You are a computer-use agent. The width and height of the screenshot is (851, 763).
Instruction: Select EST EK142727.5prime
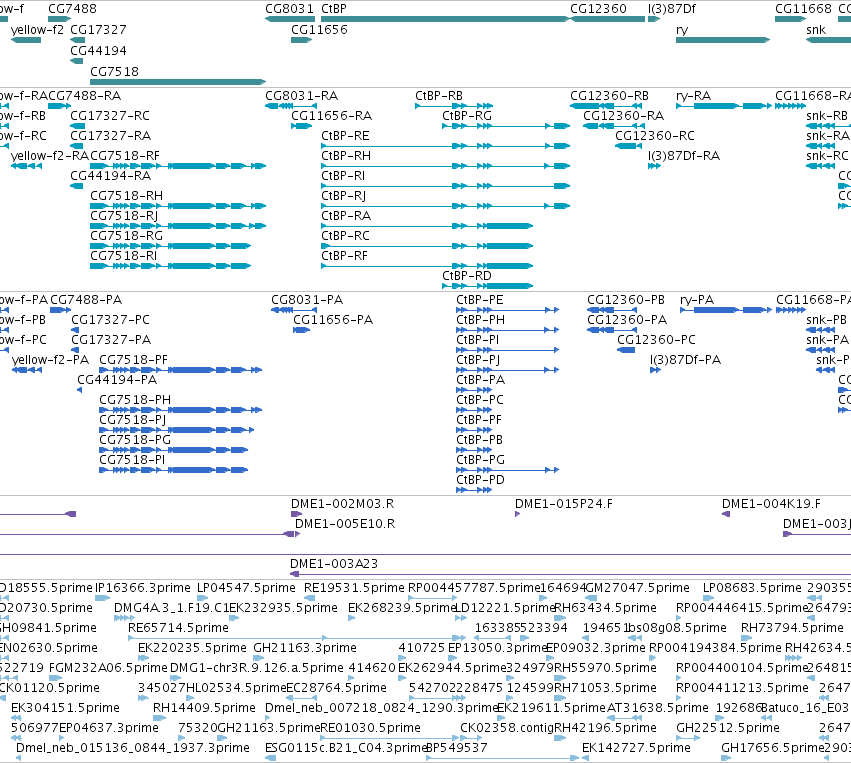pyautogui.click(x=636, y=748)
